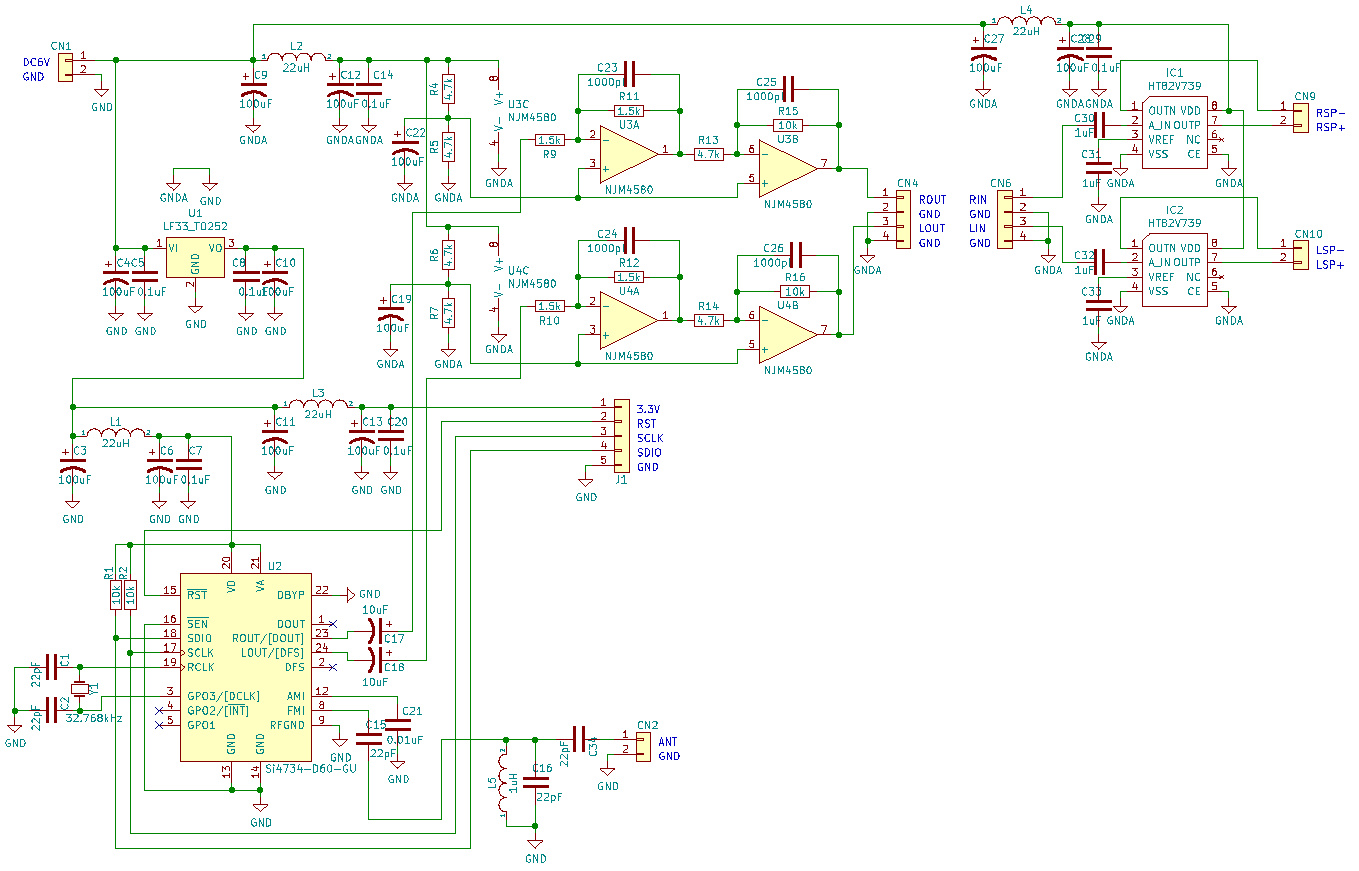The width and height of the screenshot is (1359, 871).
Task: Select the R15 10k resistor
Action: point(787,126)
